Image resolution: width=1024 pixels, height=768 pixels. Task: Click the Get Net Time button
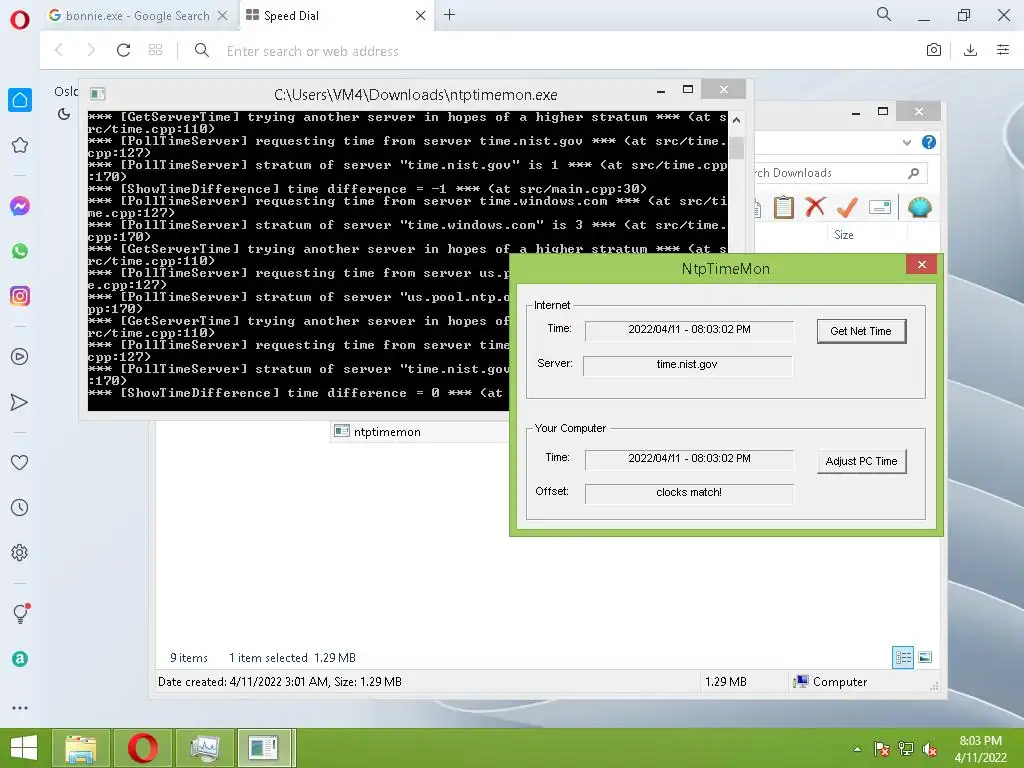(861, 331)
